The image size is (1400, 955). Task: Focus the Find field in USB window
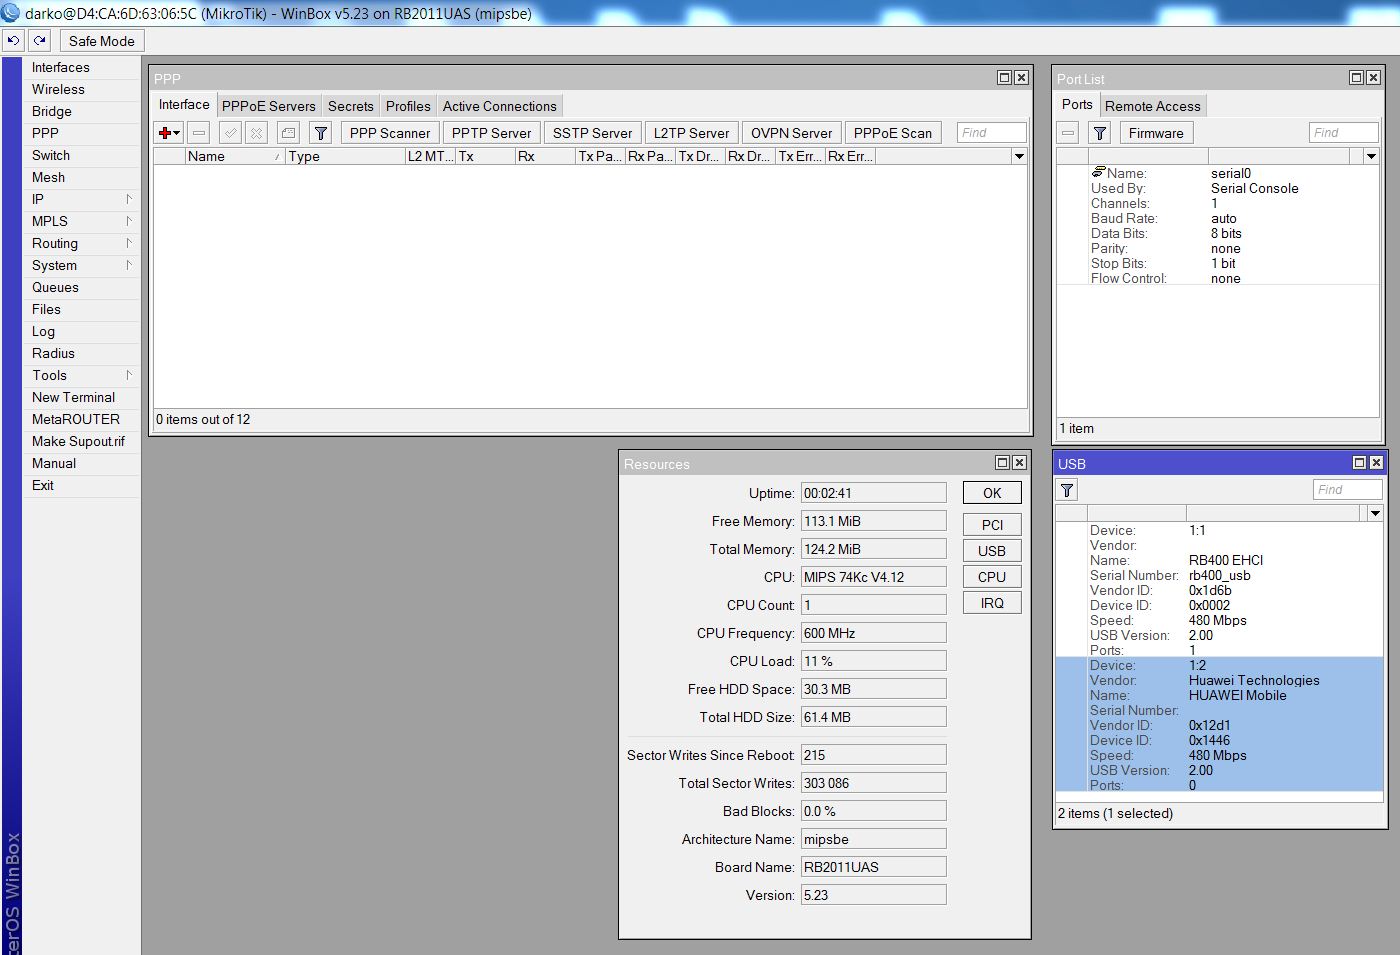click(1348, 490)
